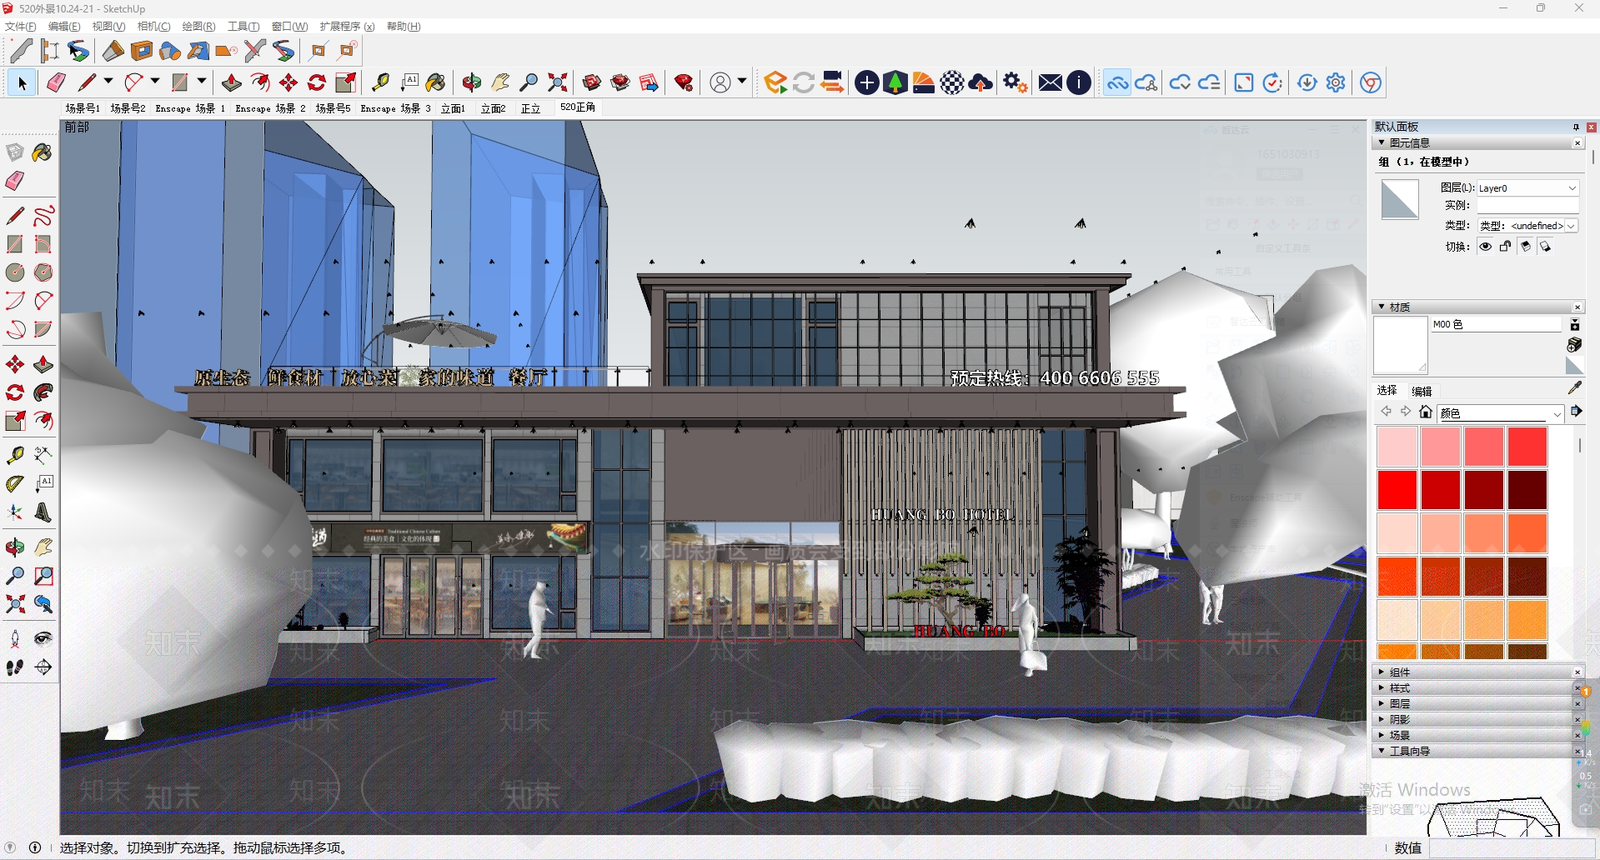Switch to scene tab Enscape 场景 2

pyautogui.click(x=271, y=108)
